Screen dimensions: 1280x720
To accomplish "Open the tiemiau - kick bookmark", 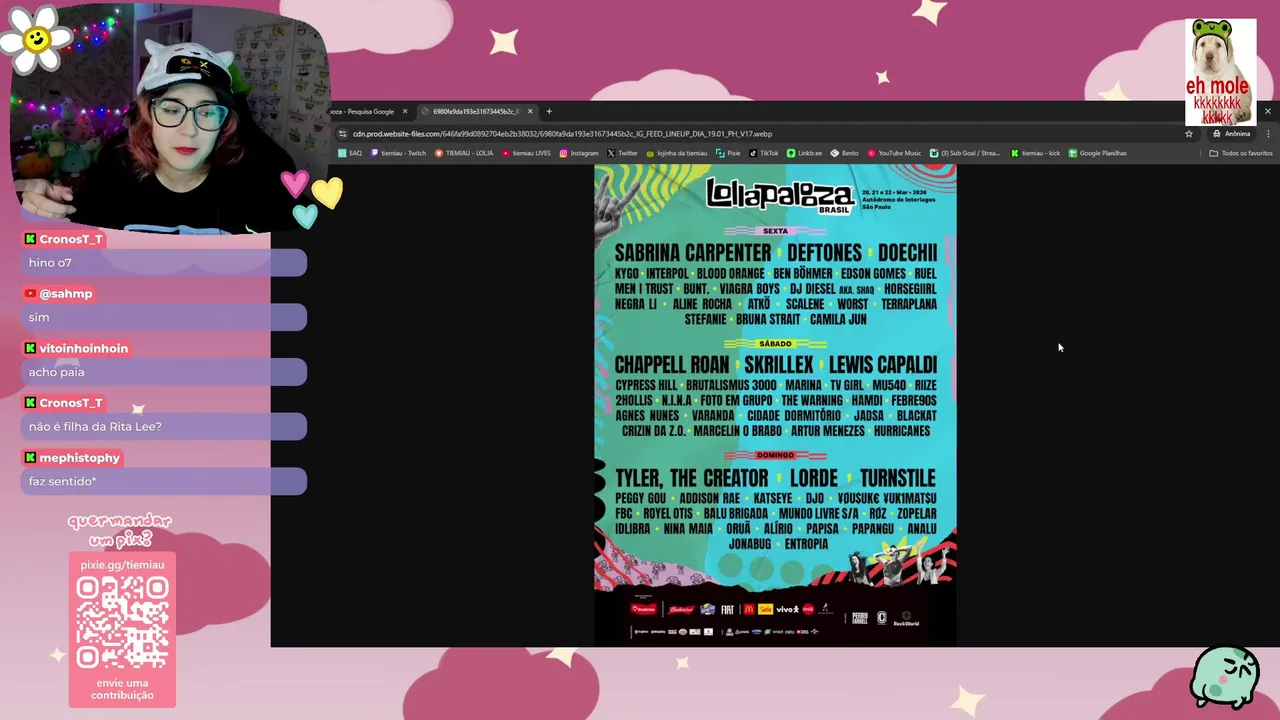I will click(x=1035, y=153).
